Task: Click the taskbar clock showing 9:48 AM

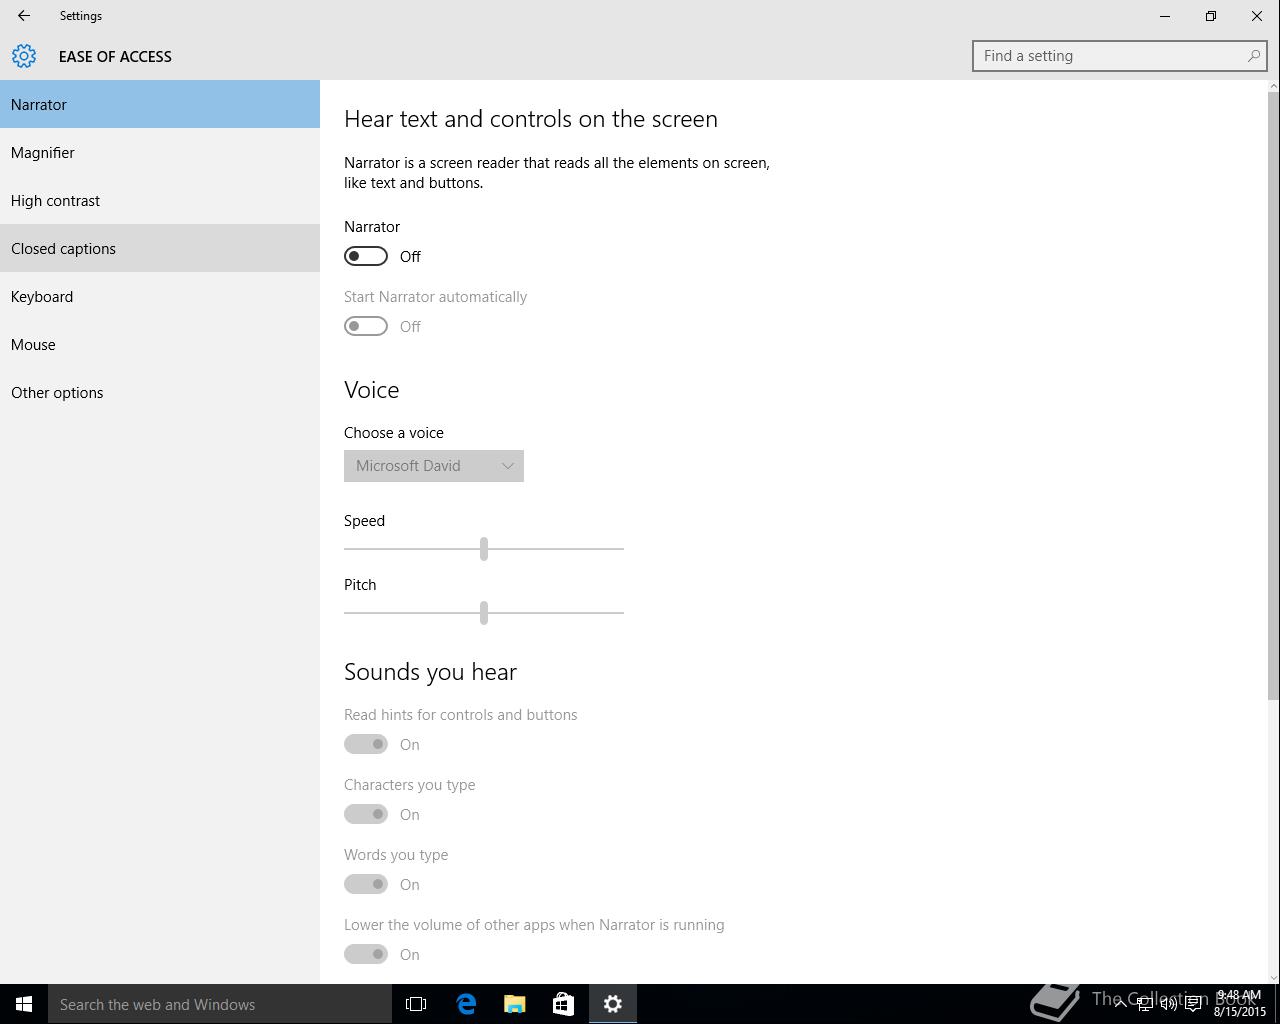Action: [1239, 1003]
